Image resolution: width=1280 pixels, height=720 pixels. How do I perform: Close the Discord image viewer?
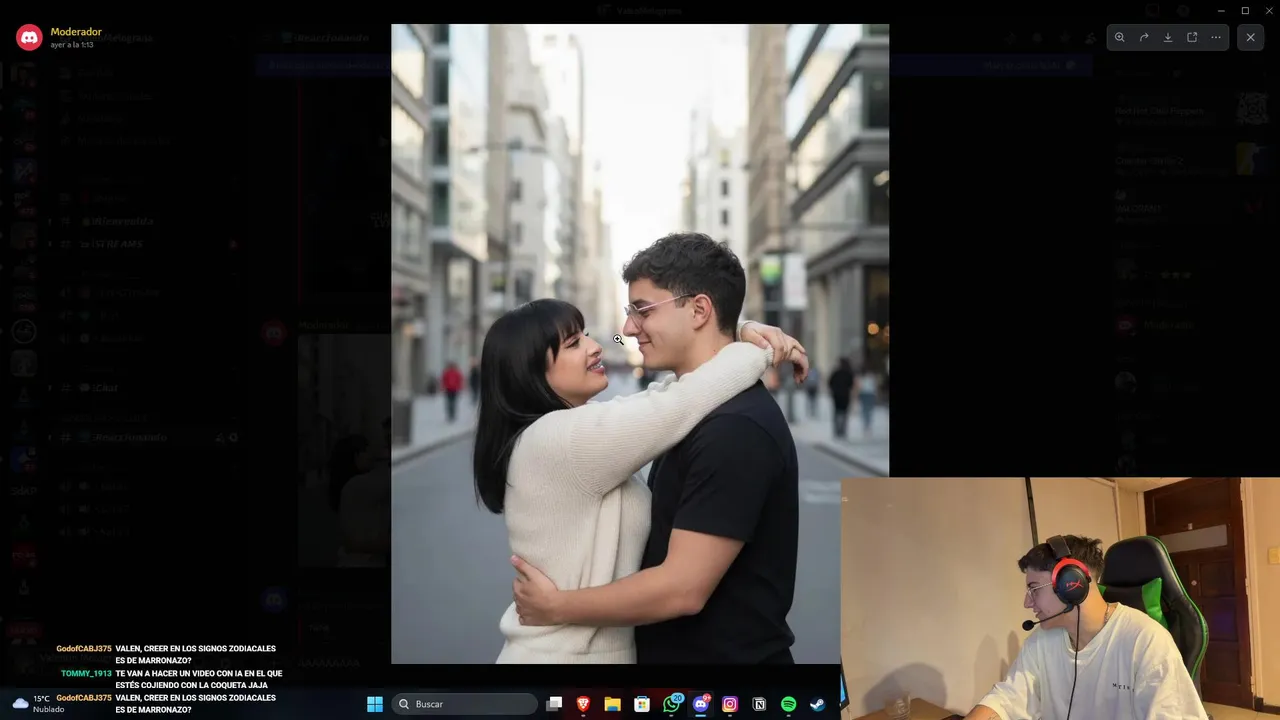click(x=1250, y=37)
